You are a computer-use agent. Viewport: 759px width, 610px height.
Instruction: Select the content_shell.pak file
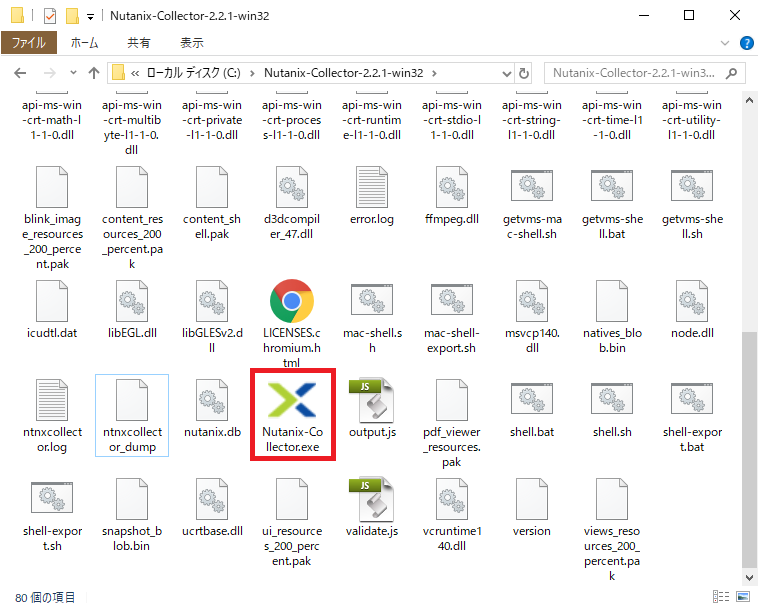pyautogui.click(x=212, y=203)
